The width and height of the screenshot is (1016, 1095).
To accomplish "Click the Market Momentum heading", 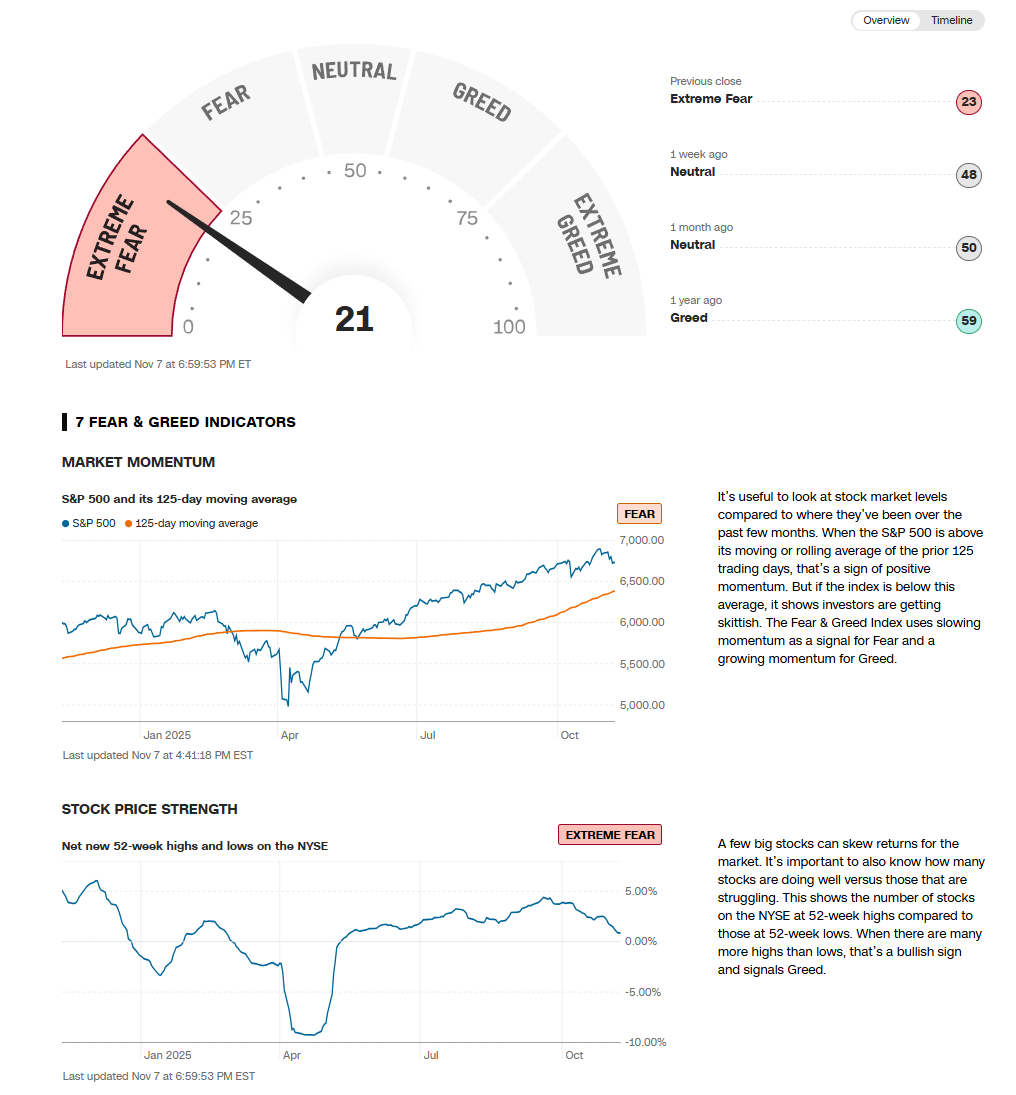I will (x=138, y=462).
